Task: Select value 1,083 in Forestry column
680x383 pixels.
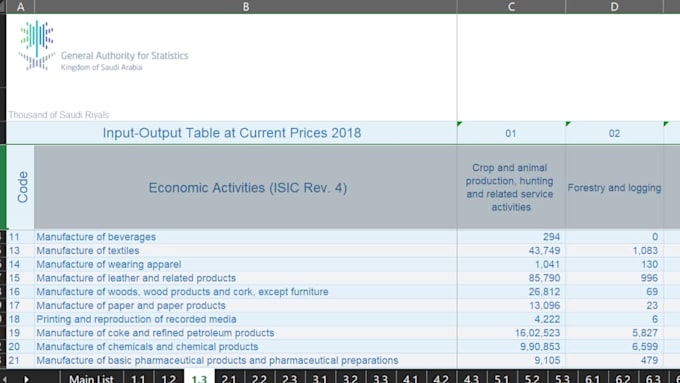Action: pyautogui.click(x=615, y=251)
